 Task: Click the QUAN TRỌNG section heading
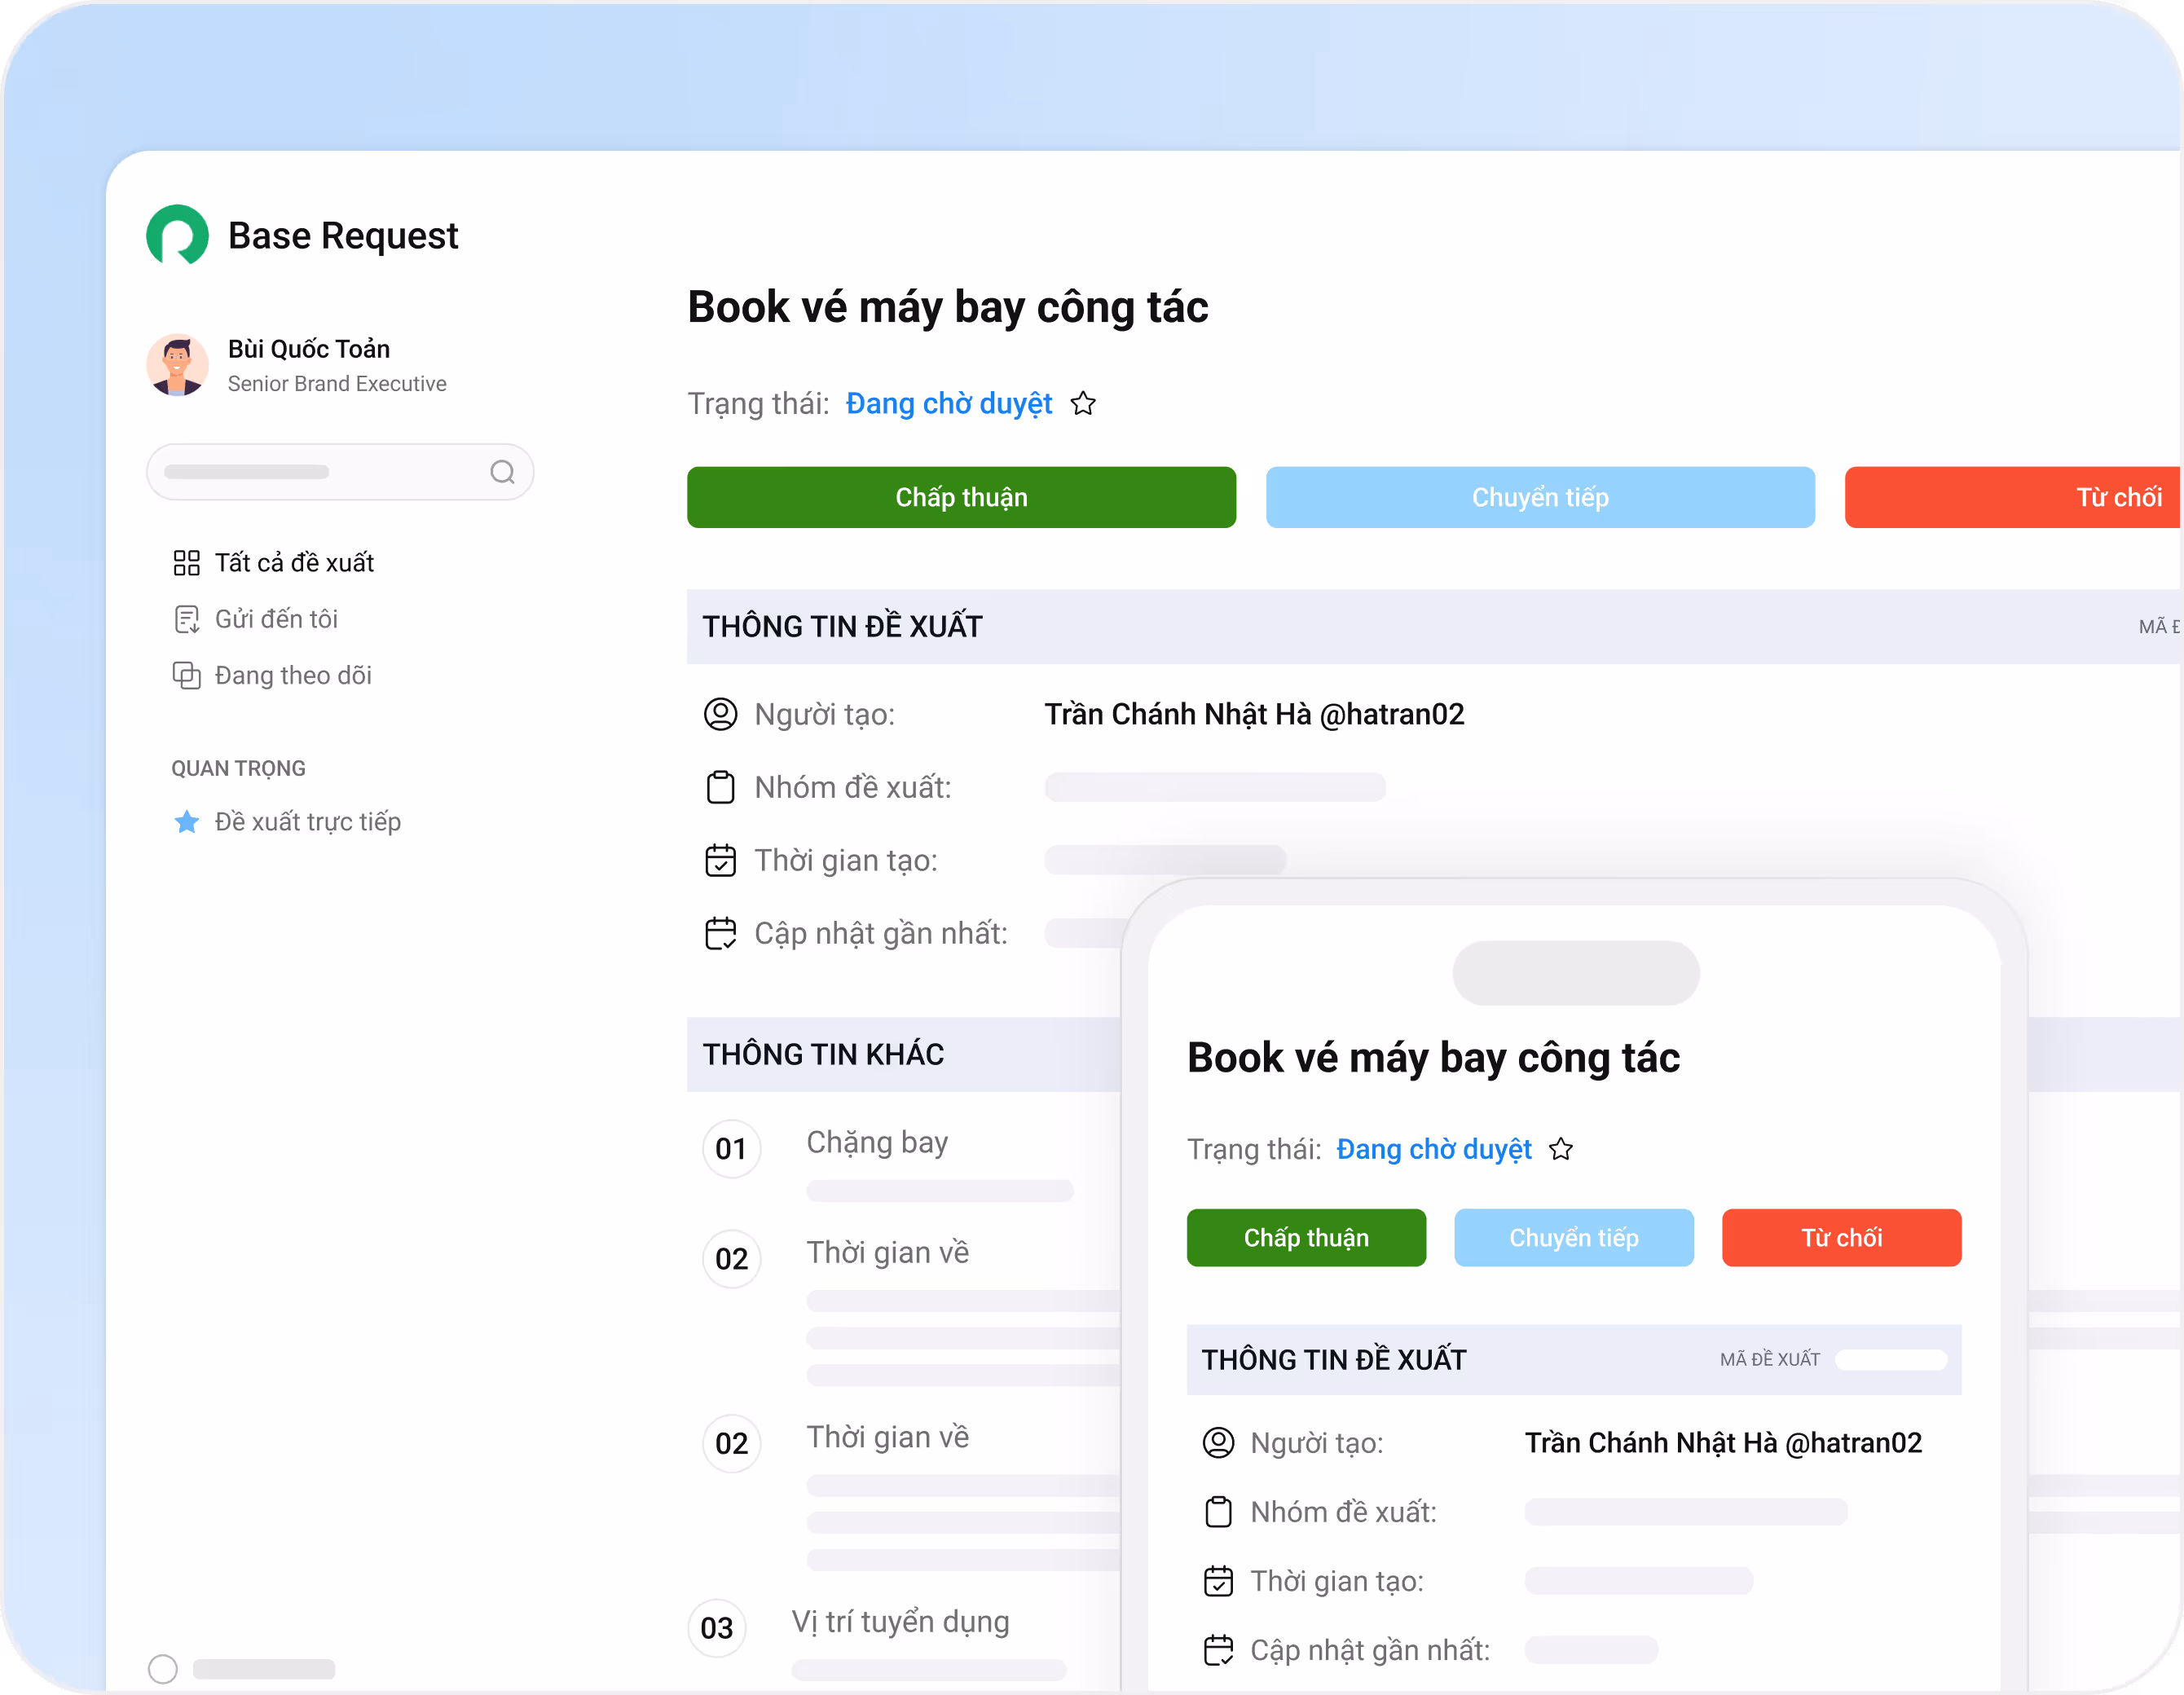point(238,769)
